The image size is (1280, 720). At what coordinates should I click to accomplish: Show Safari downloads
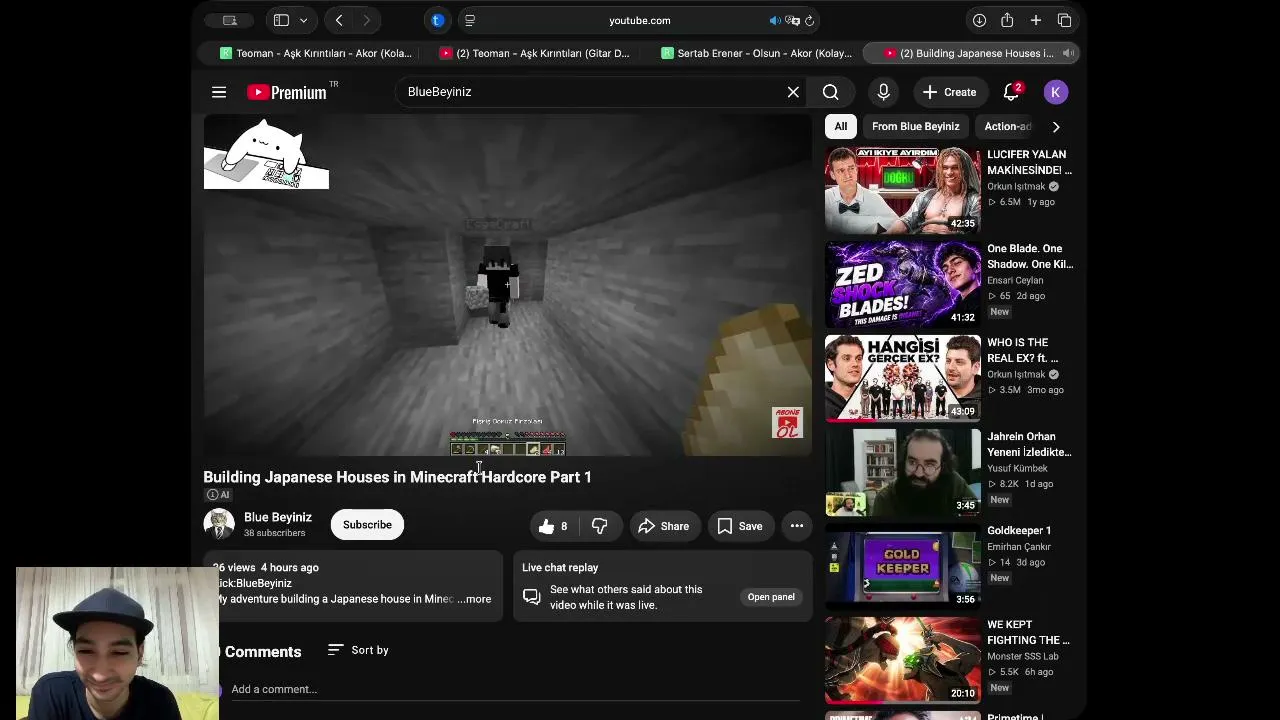point(979,20)
